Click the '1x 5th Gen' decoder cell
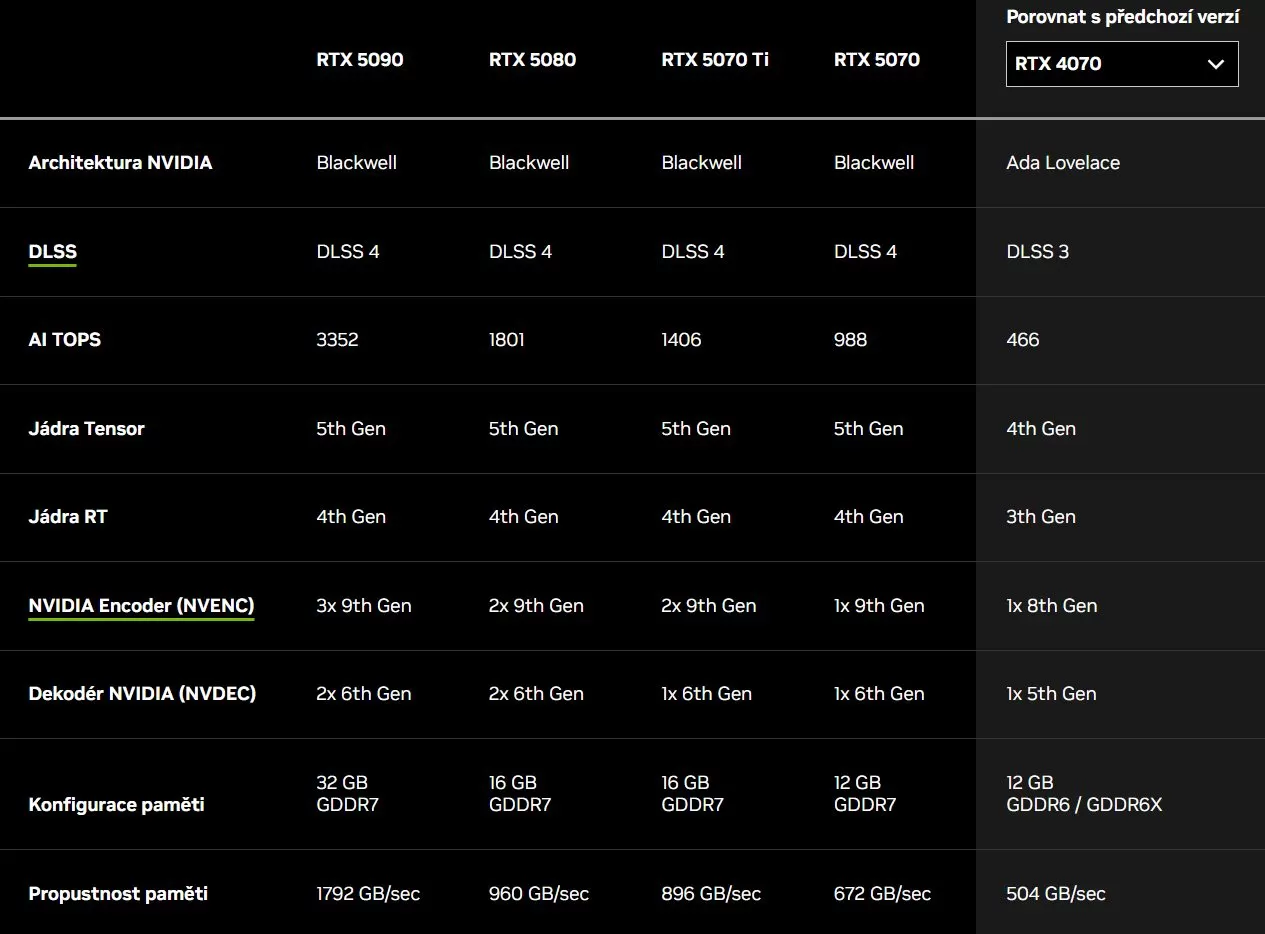The width and height of the screenshot is (1265, 934). click(x=1051, y=694)
